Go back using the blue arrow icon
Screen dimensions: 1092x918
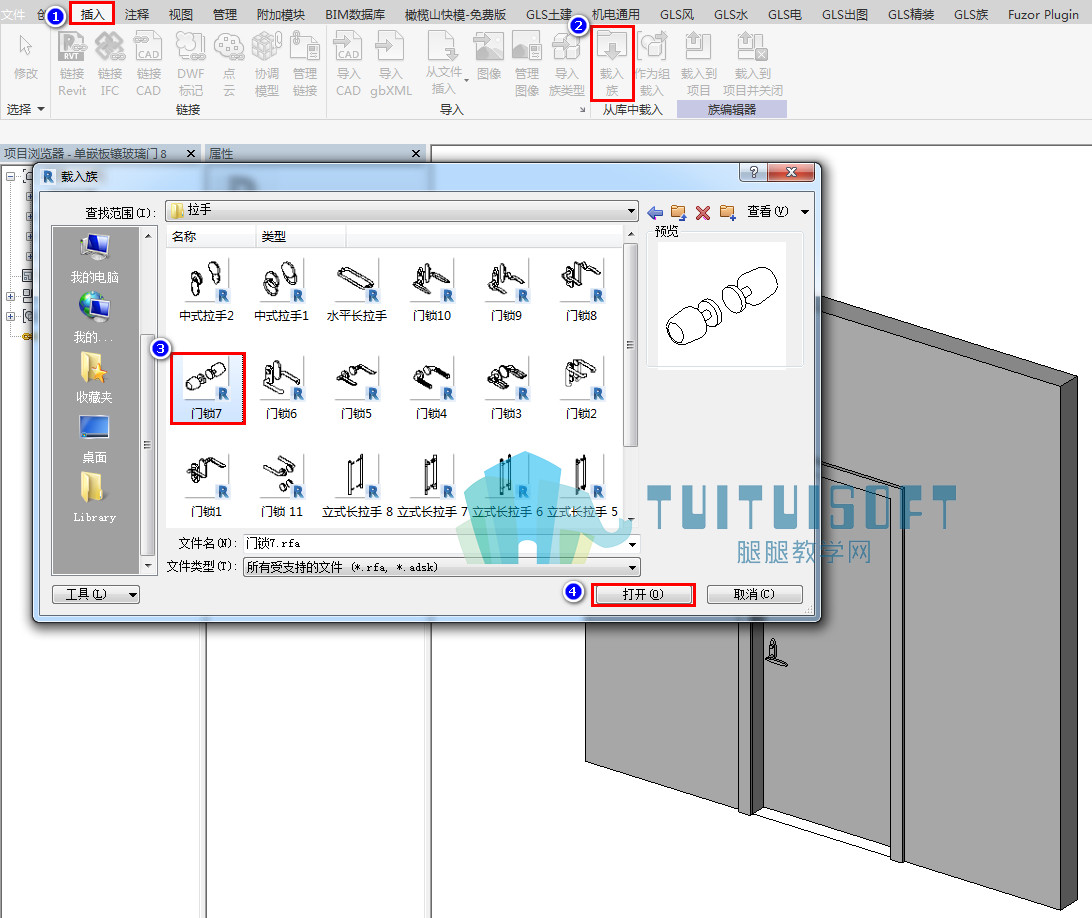coord(655,212)
